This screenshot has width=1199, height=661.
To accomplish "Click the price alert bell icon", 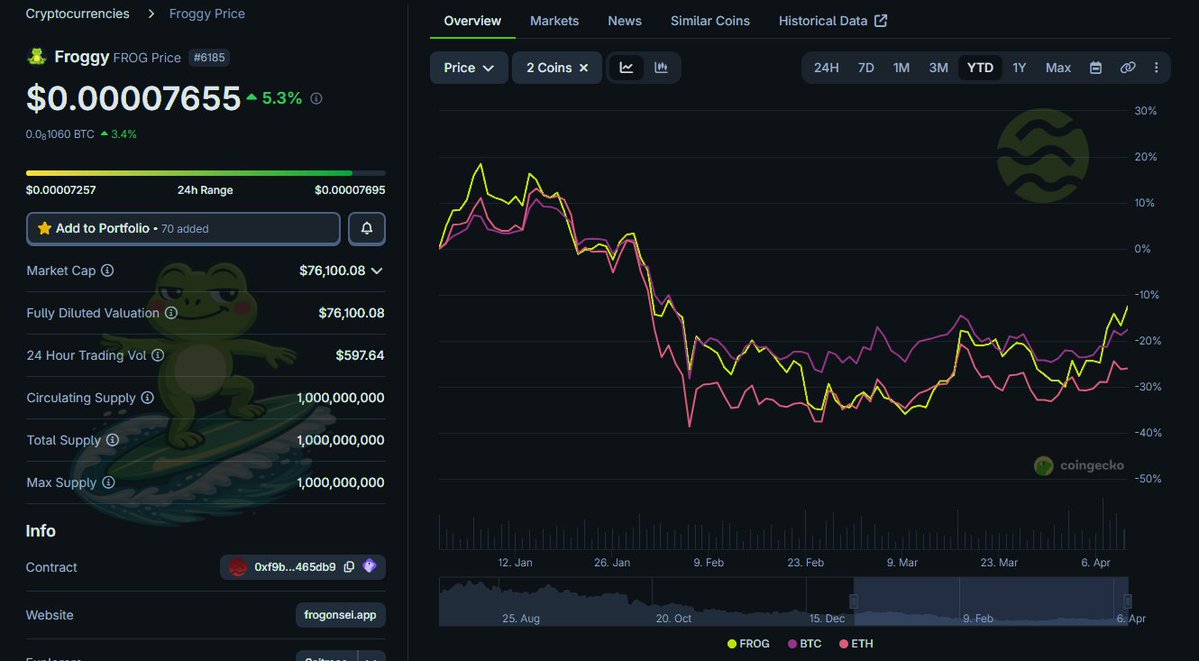I will point(367,229).
